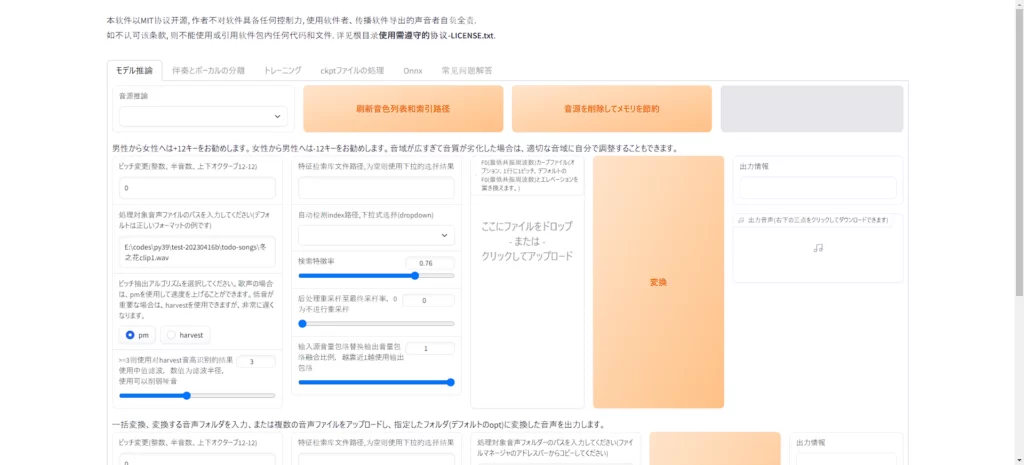The width and height of the screenshot is (1024, 465).
Task: Click the audio file path text box
Action: (197, 252)
